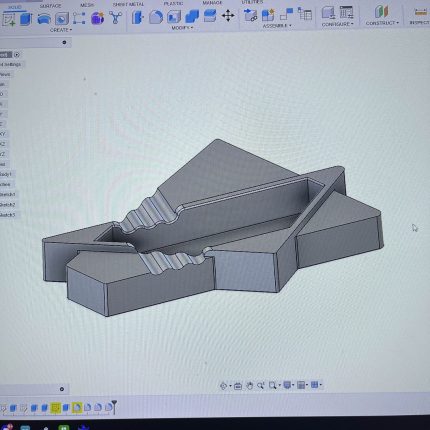Toggle the activate component radio button
This screenshot has height=430, width=430.
click(17, 55)
